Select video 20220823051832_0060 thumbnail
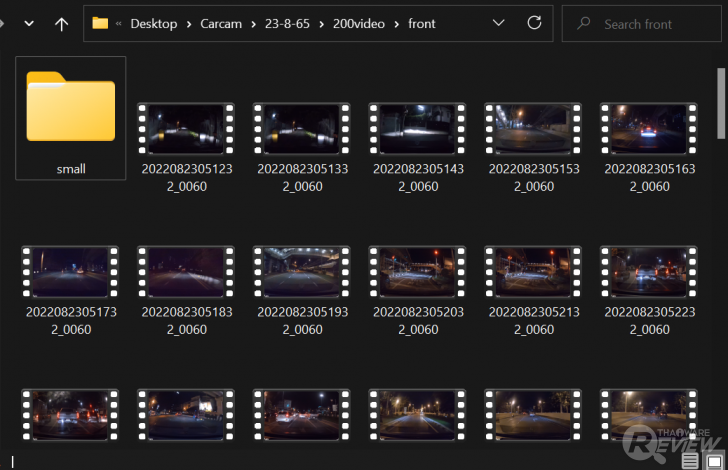Screen dimensions: 728x470 186,272
